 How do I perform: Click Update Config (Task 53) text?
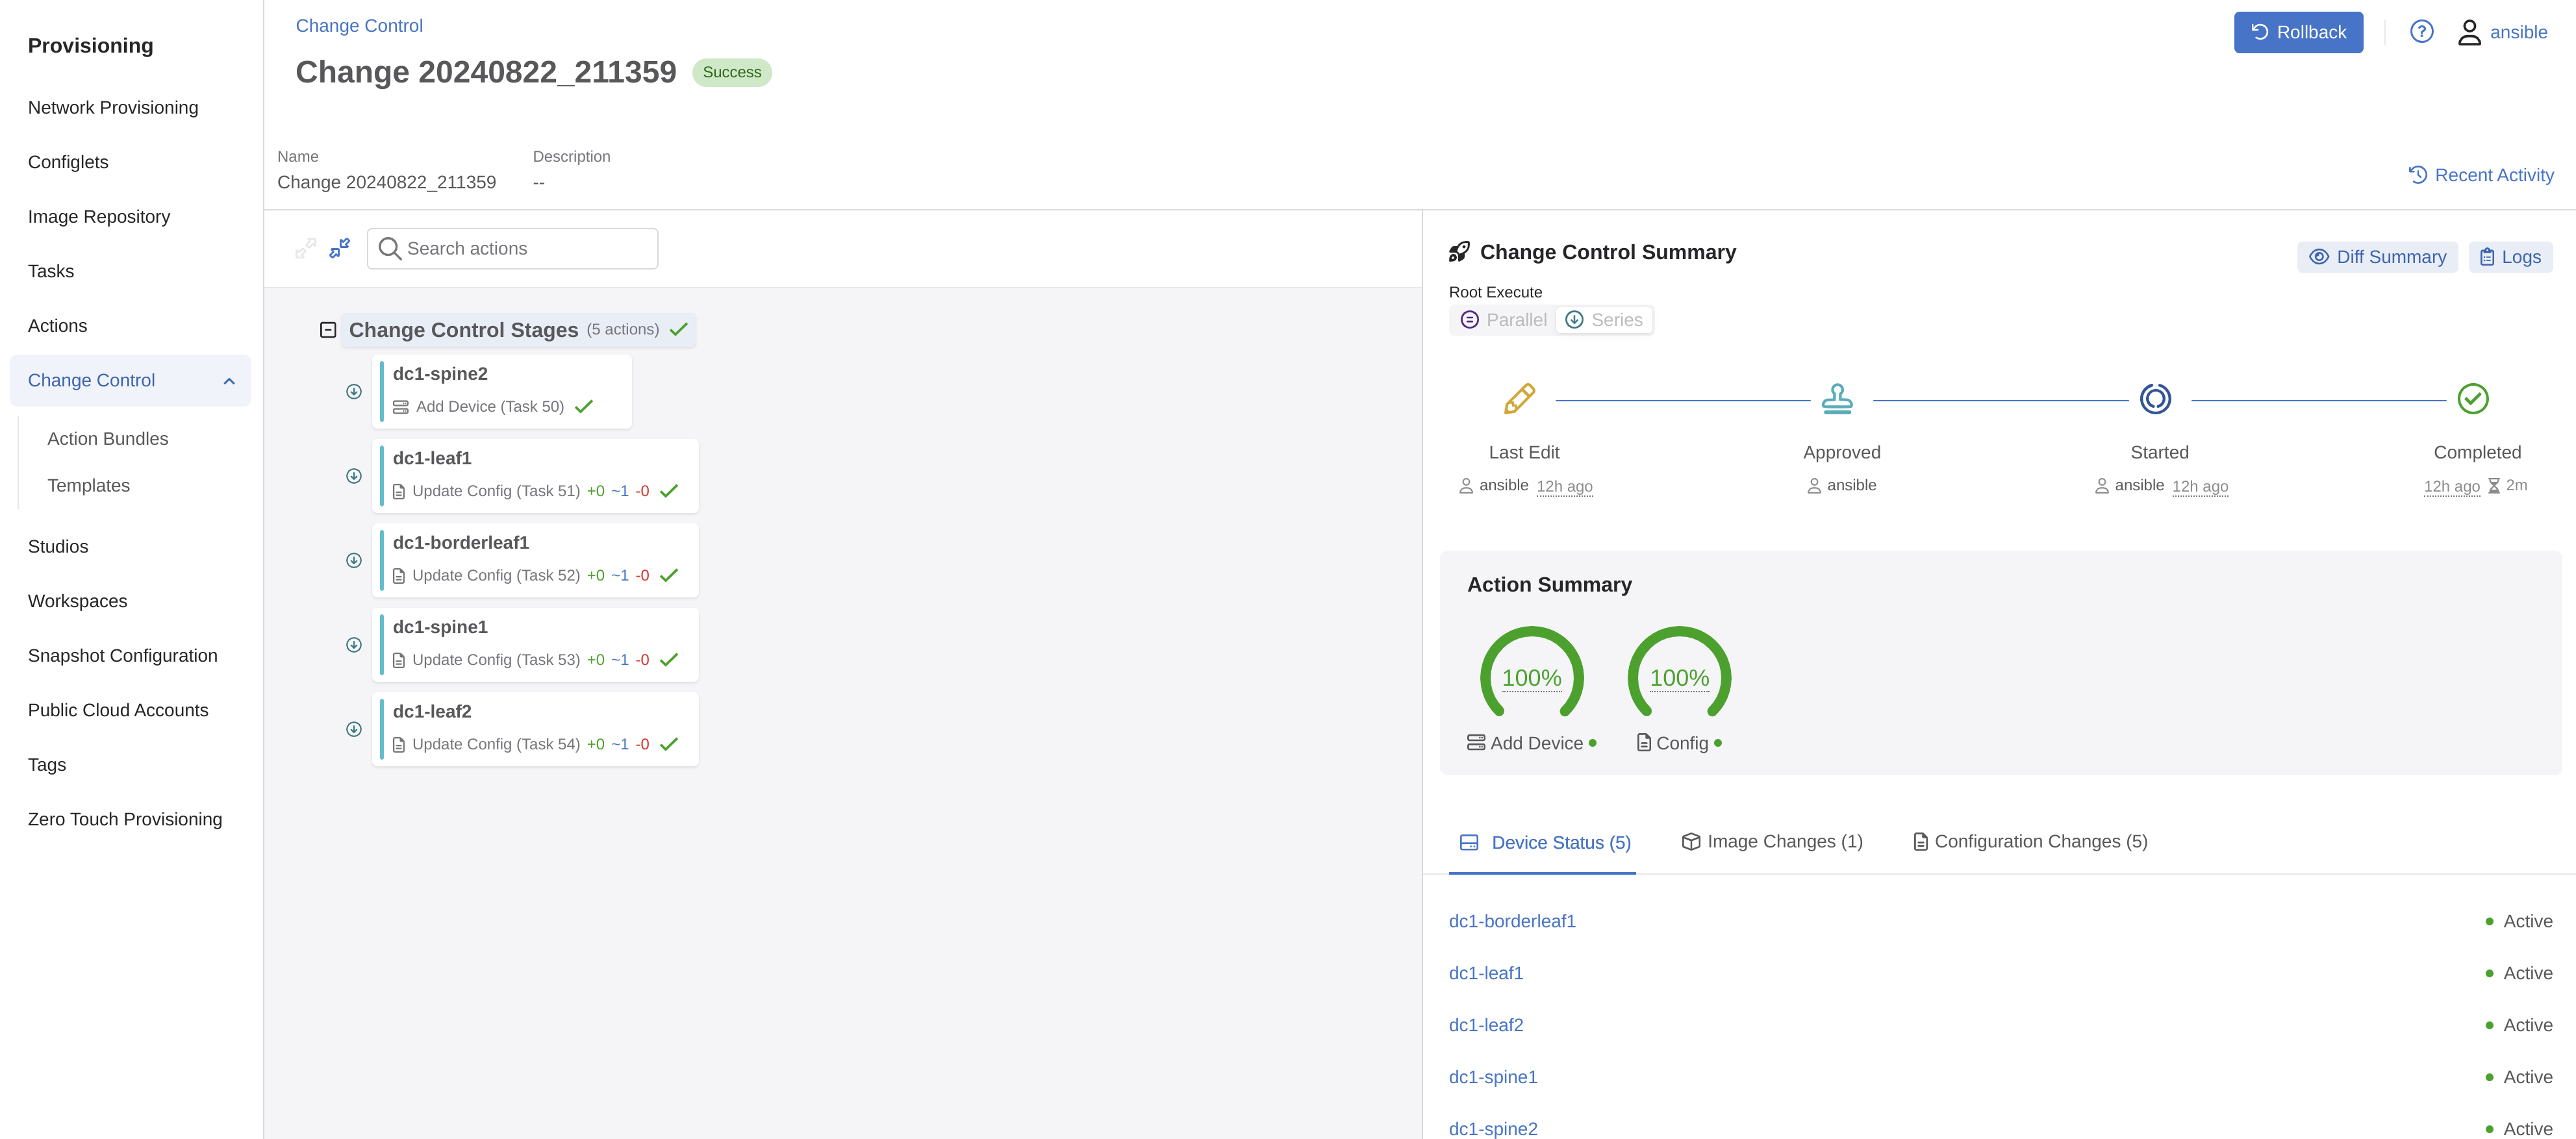496,660
